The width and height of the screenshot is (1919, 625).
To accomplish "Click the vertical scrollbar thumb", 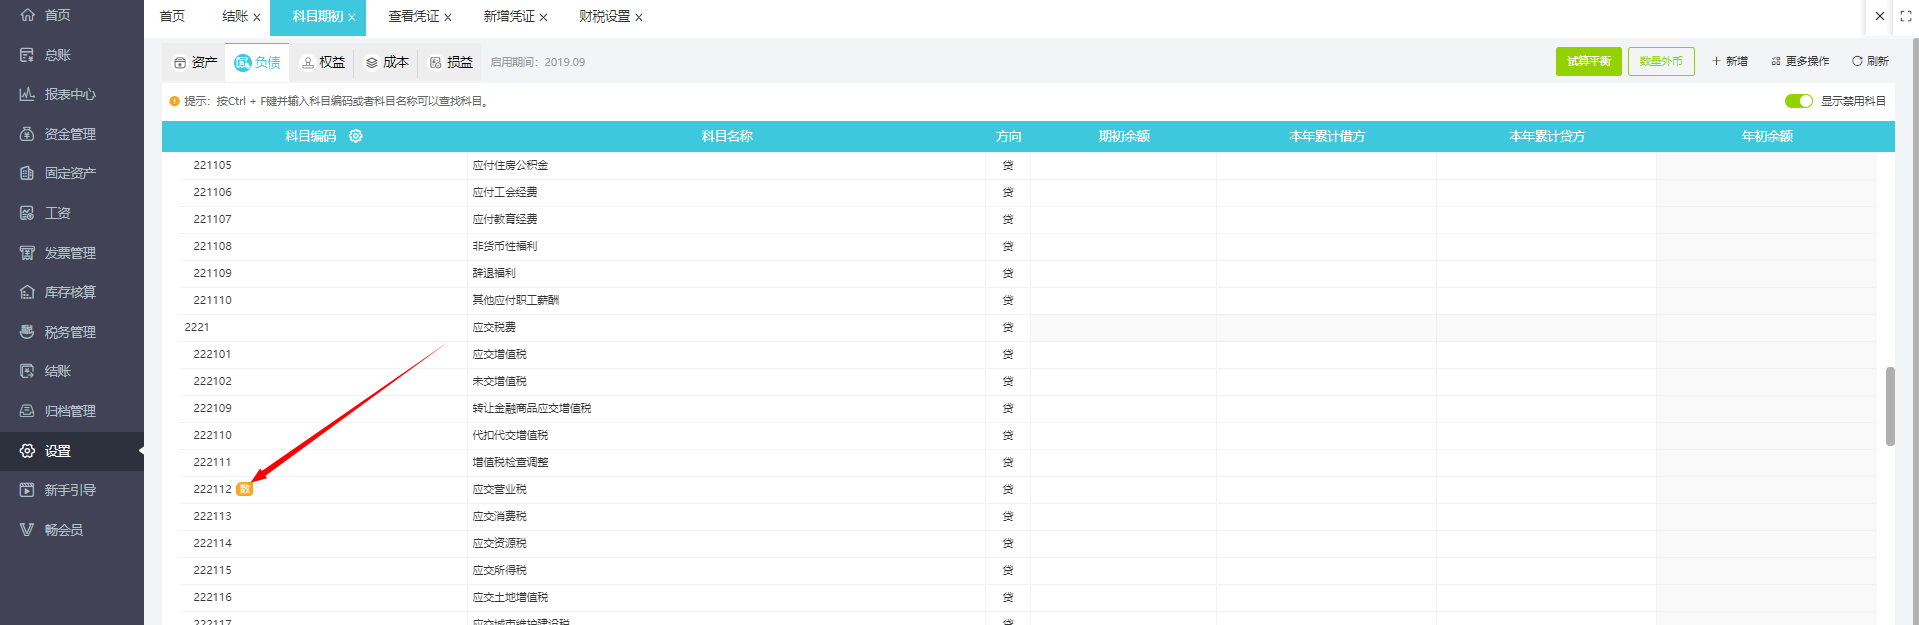I will pos(1890,406).
